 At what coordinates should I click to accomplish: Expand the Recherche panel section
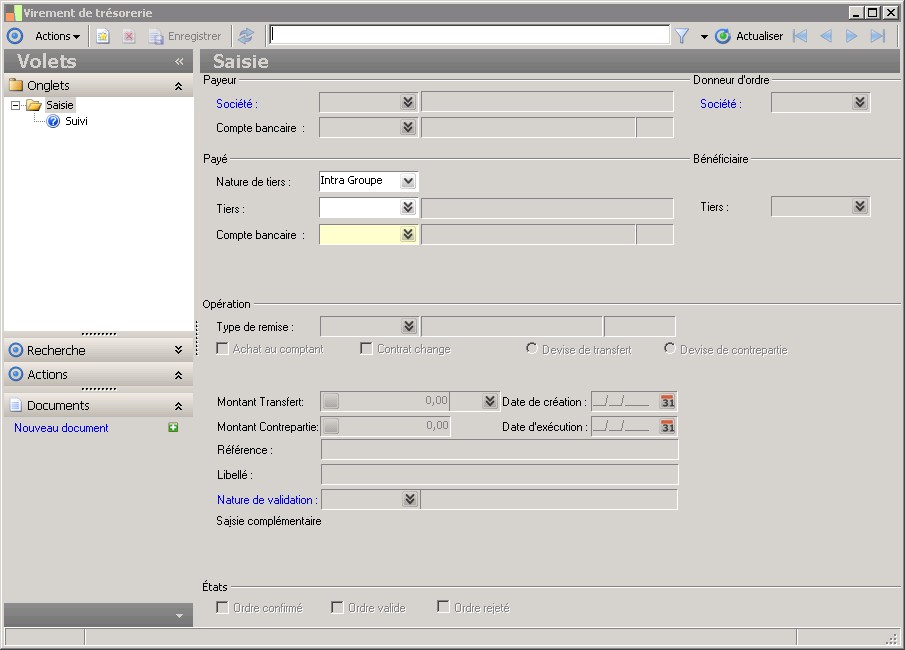178,351
